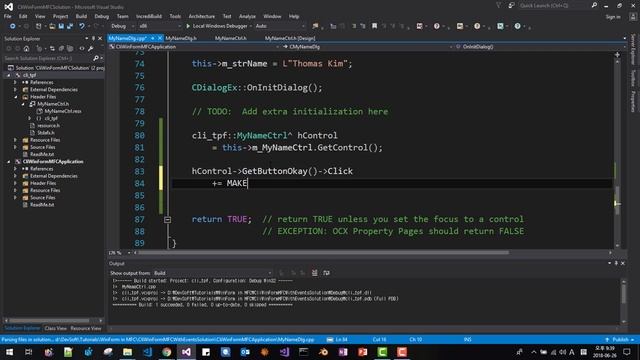The height and width of the screenshot is (360, 640).
Task: Open the Auto dropdown beside Local Windows Debugger
Action: 280,26
